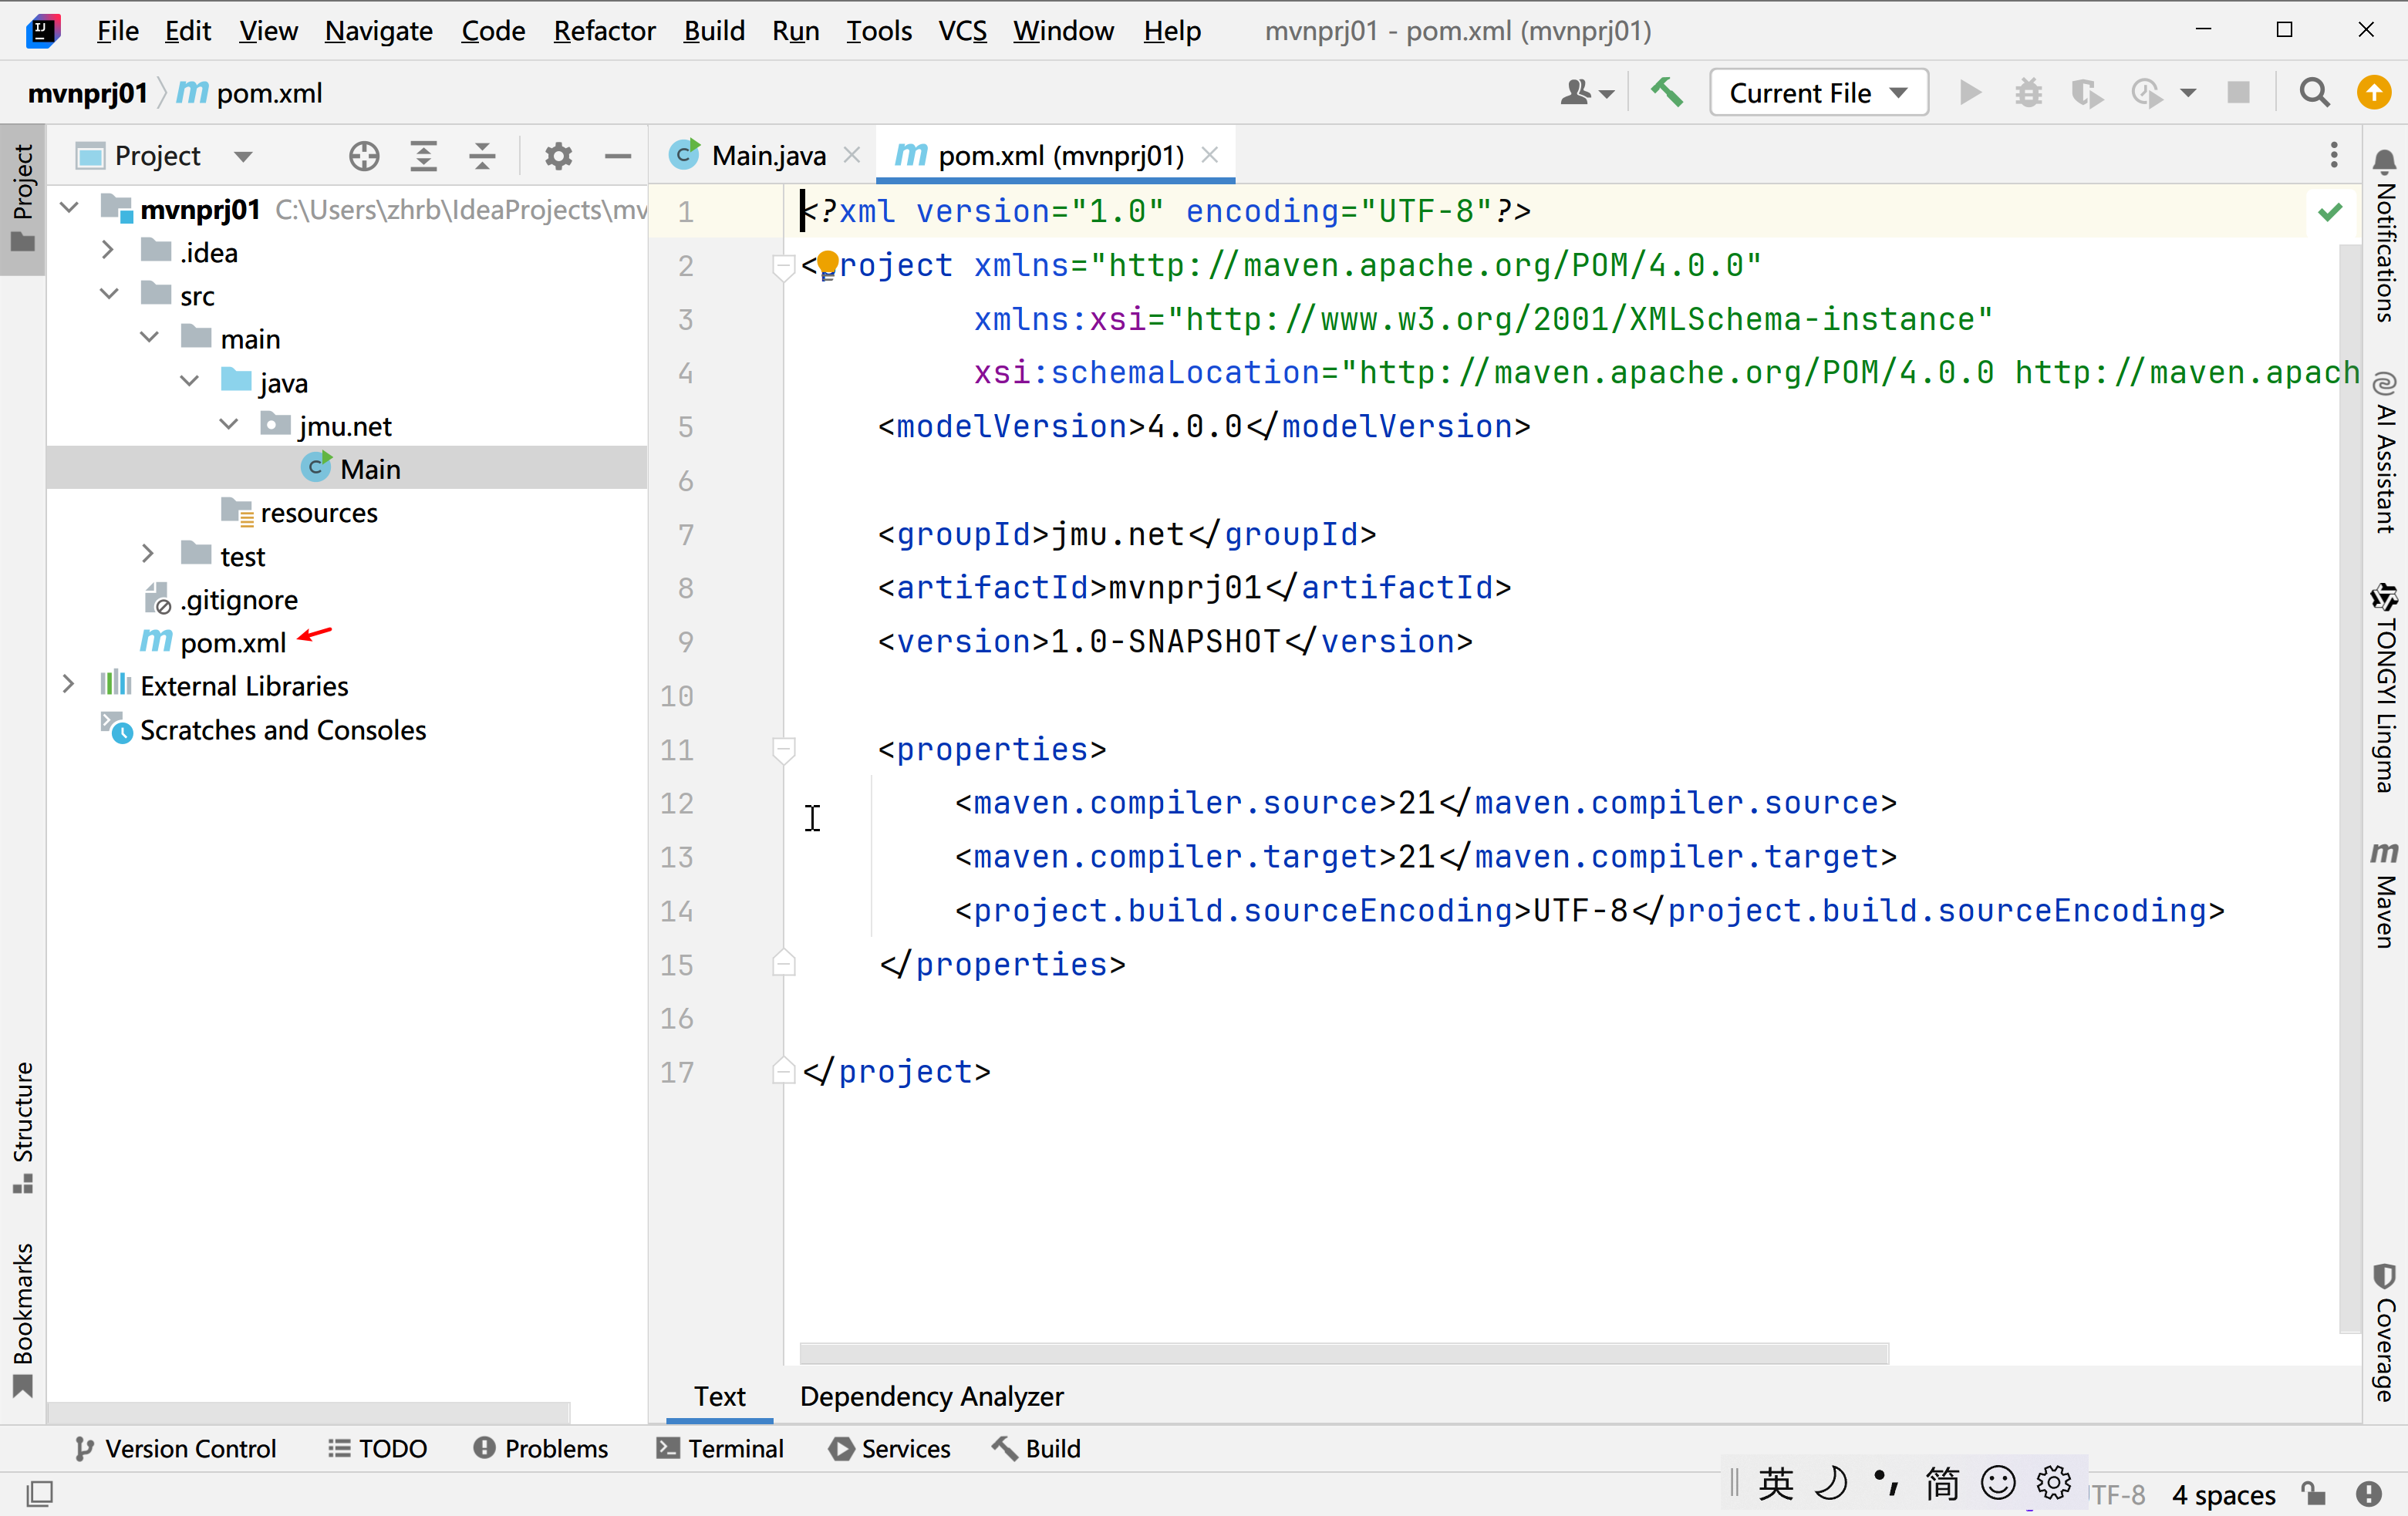Click the Collapse All icon in Project panel
This screenshot has width=2408, height=1516.
tap(482, 156)
